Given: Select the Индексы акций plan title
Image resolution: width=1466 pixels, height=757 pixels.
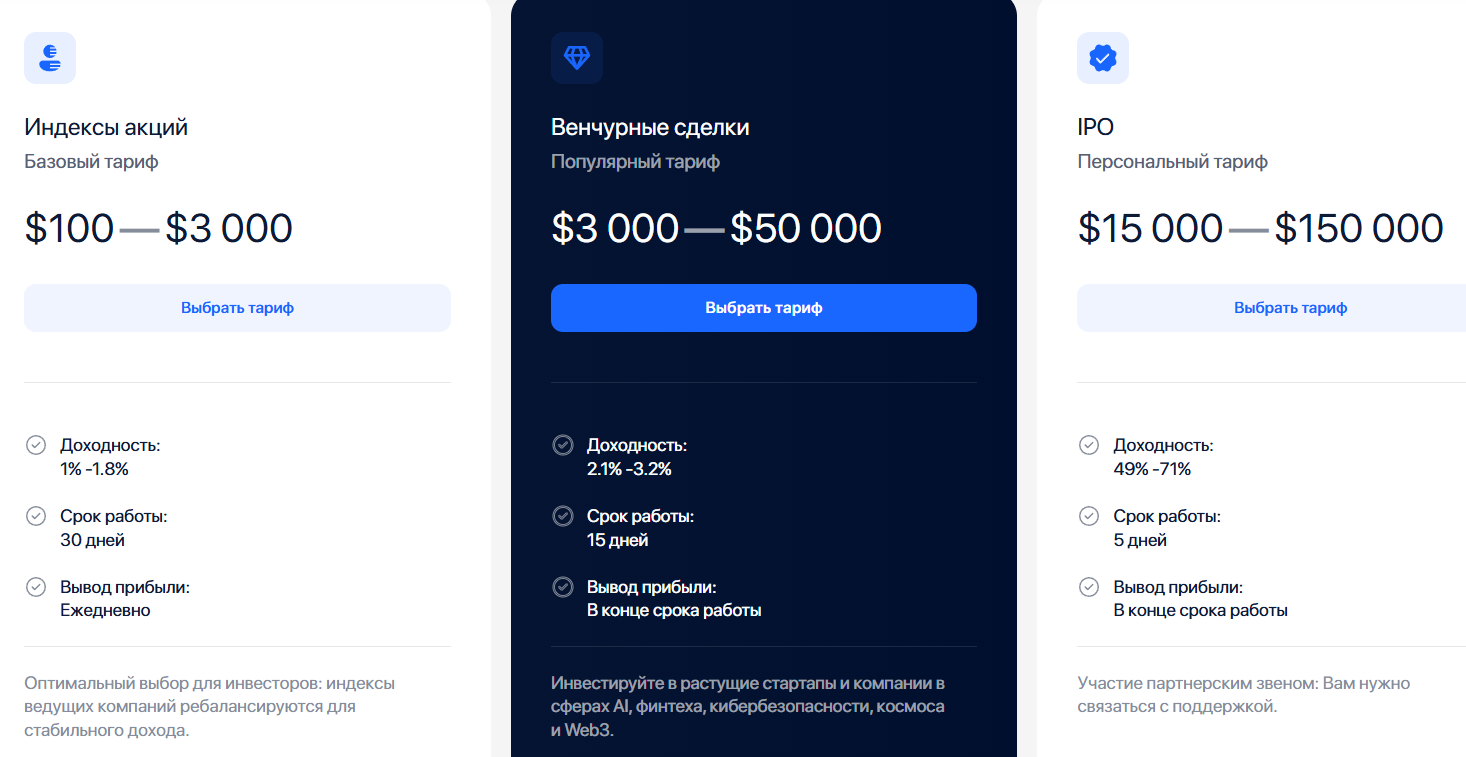Looking at the screenshot, I should click(x=106, y=127).
